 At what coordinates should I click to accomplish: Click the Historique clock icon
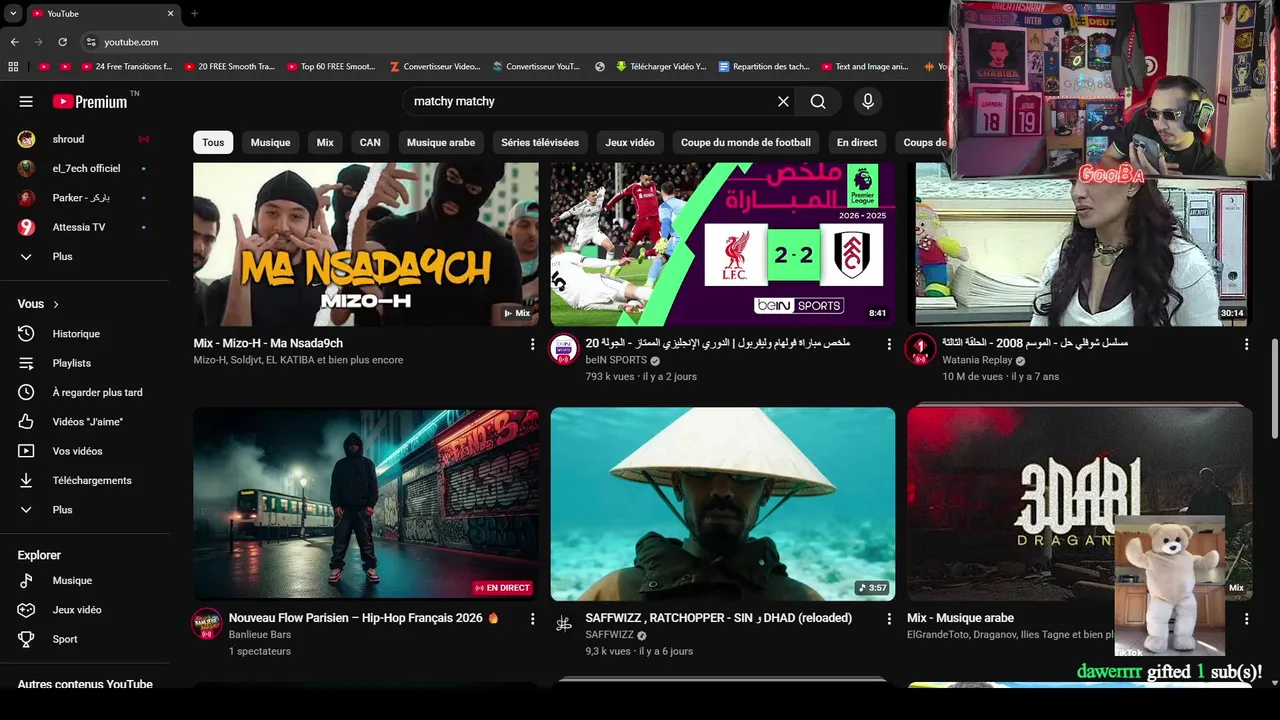coord(26,334)
